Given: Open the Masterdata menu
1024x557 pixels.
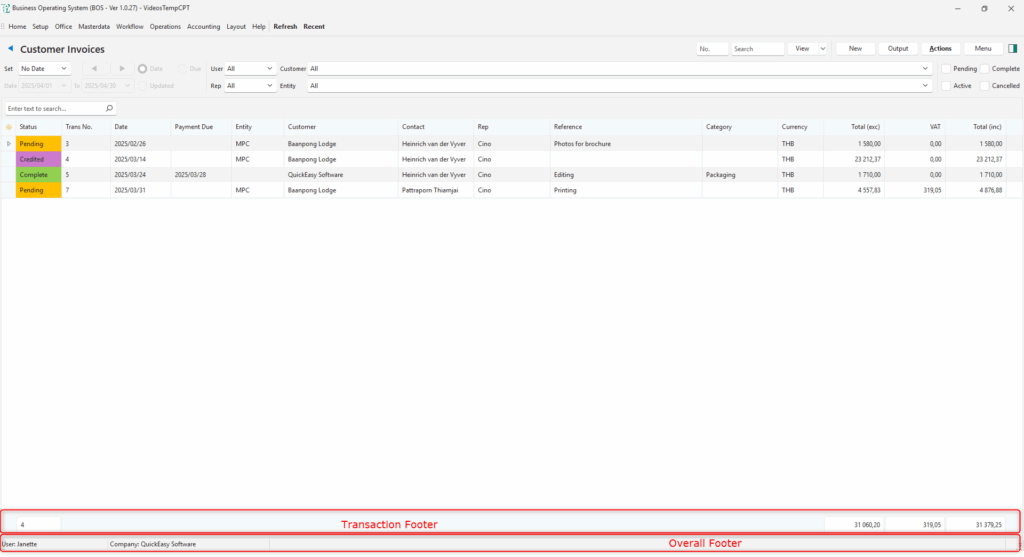Looking at the screenshot, I should [94, 27].
